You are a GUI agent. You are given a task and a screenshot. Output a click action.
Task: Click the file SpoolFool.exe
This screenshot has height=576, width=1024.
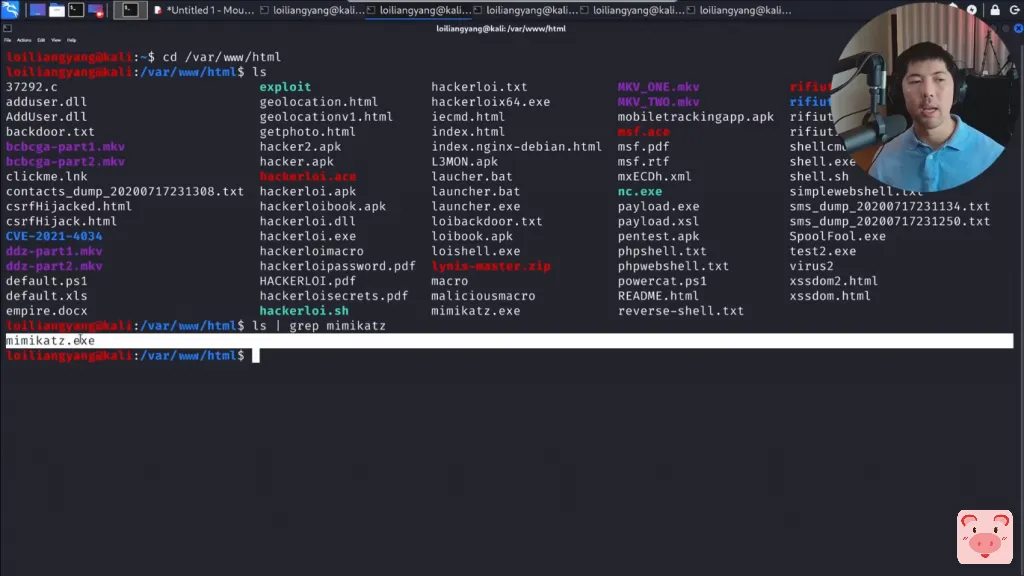[837, 236]
